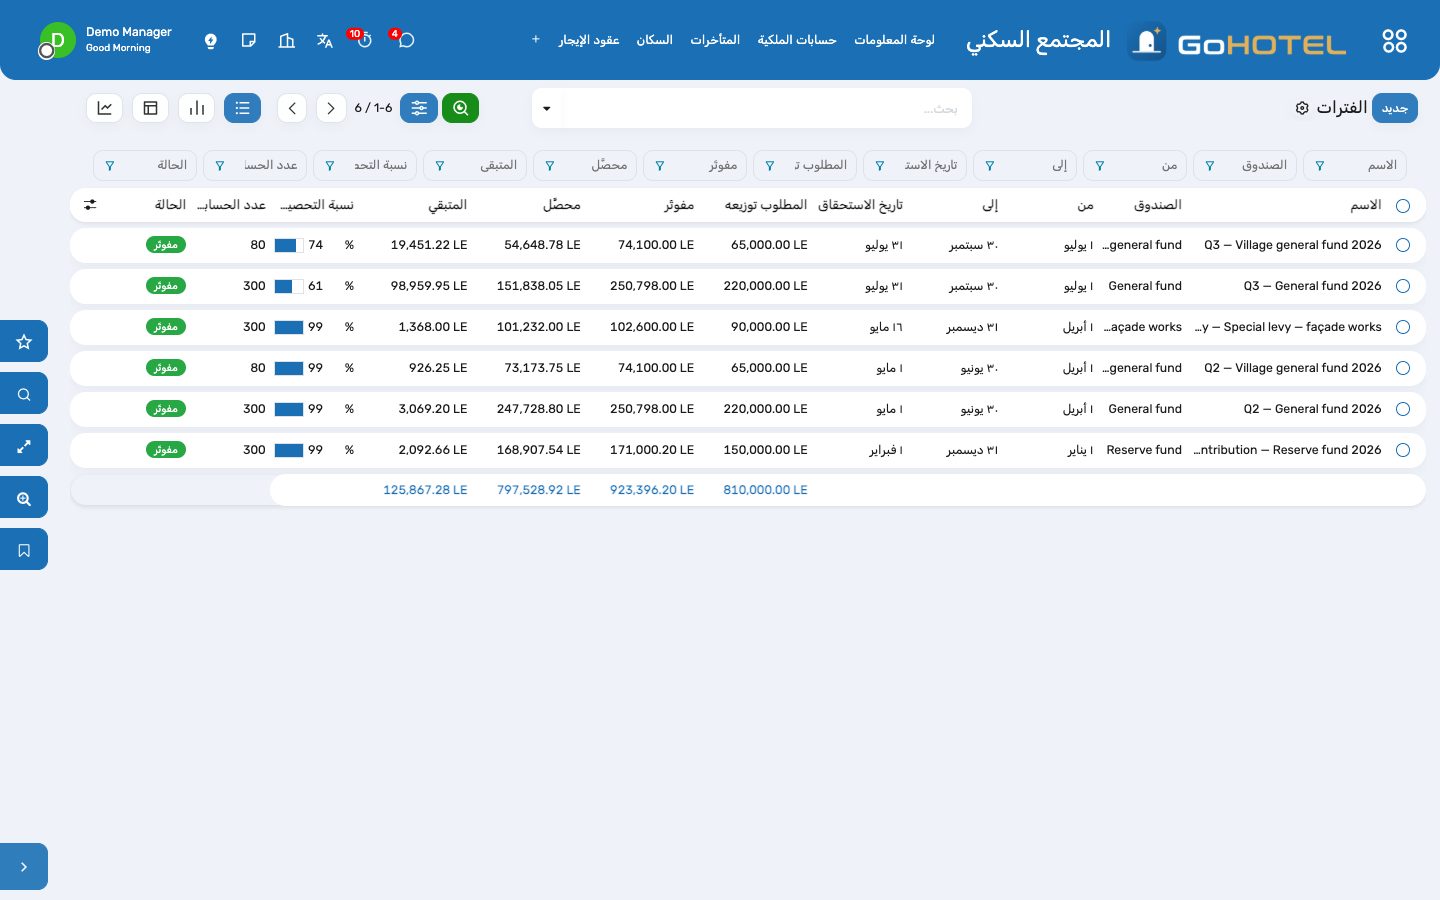Select the Special levy – façade works row checkbox
Image resolution: width=1440 pixels, height=900 pixels.
[x=1403, y=327]
